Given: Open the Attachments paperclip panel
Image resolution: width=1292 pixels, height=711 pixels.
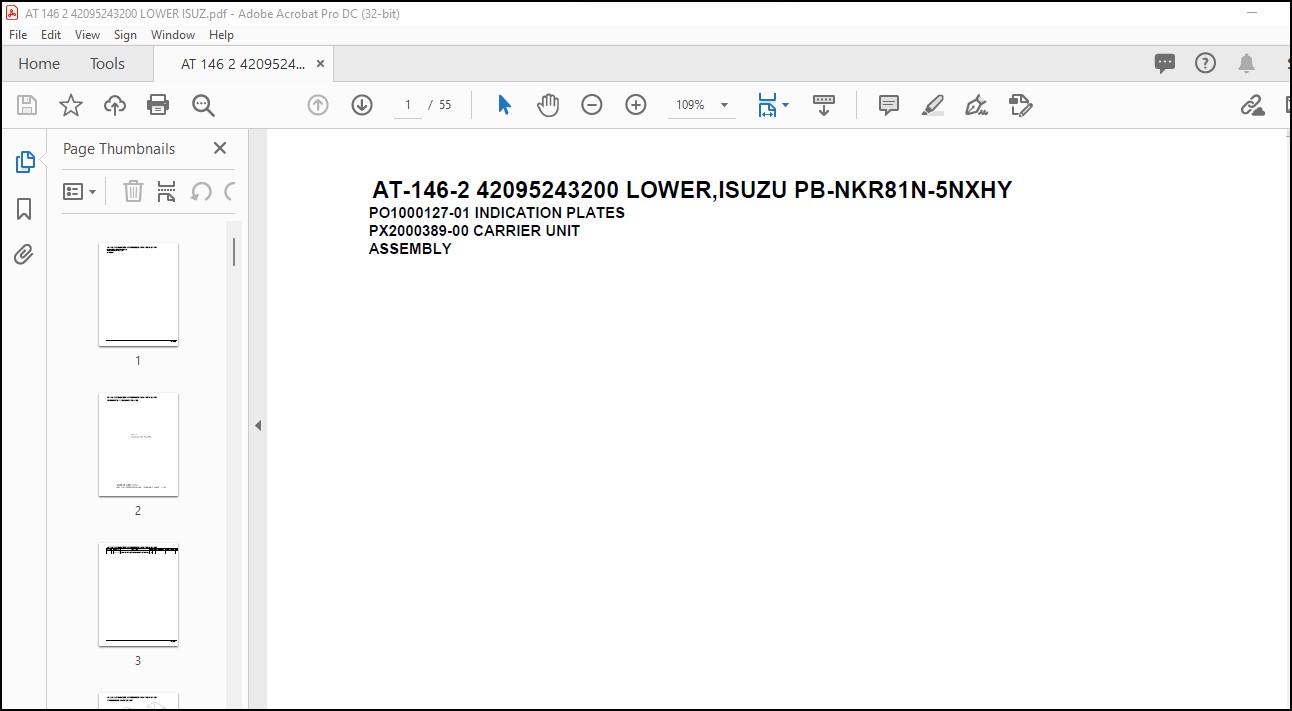Looking at the screenshot, I should tap(23, 254).
